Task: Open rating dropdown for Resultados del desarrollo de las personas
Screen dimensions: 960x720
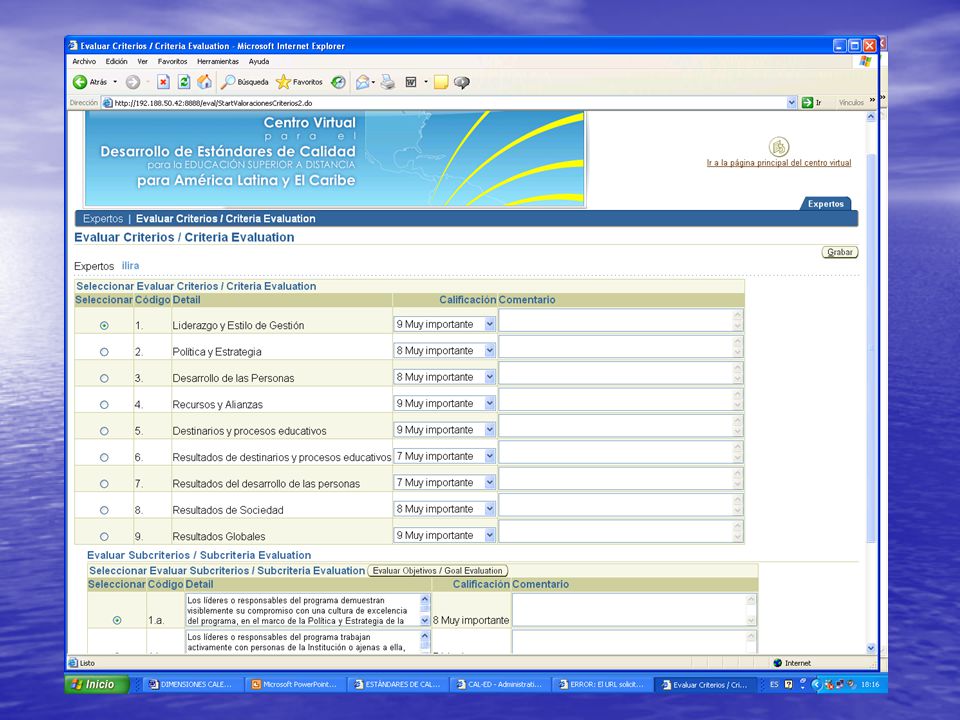Action: tap(444, 482)
